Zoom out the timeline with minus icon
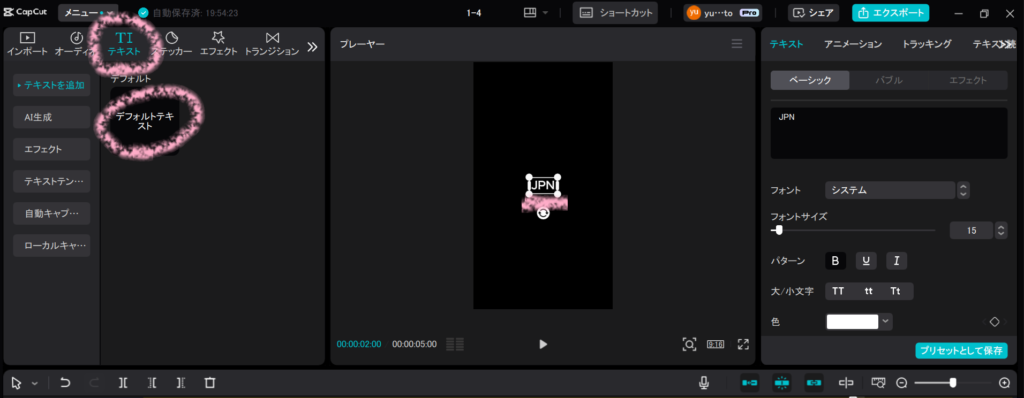 coord(901,383)
